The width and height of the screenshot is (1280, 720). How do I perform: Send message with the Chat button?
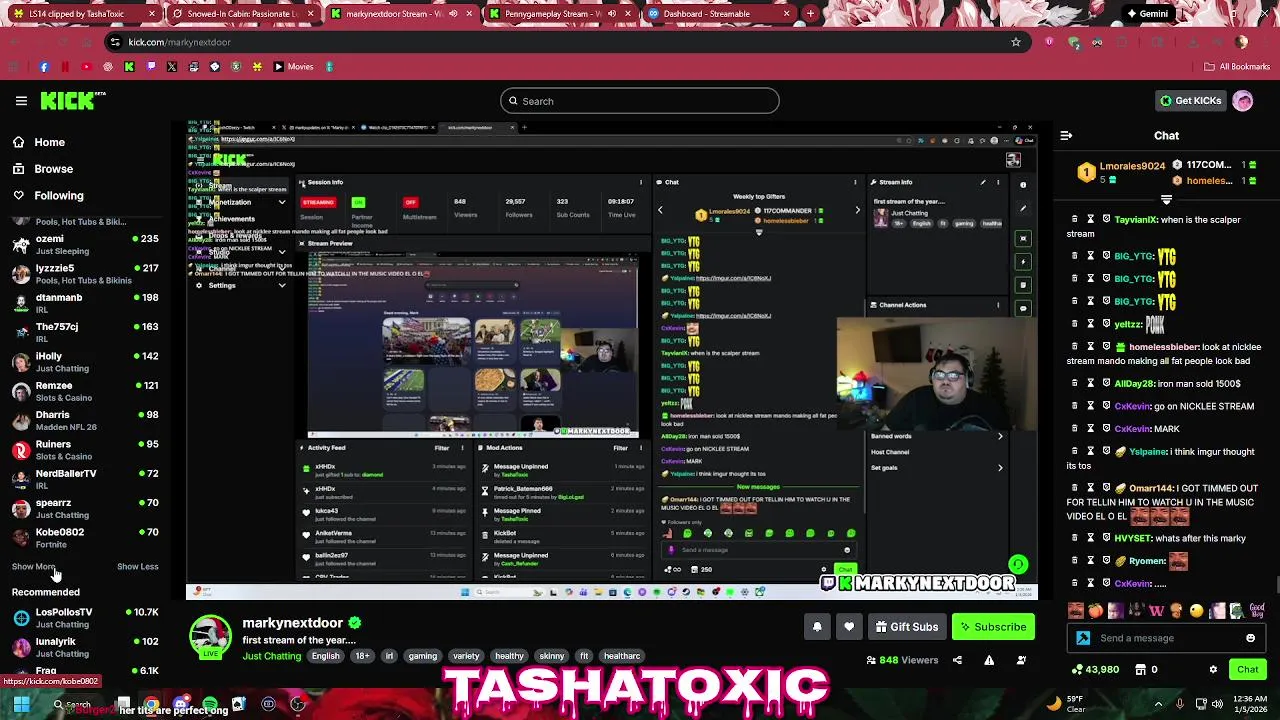point(1248,669)
